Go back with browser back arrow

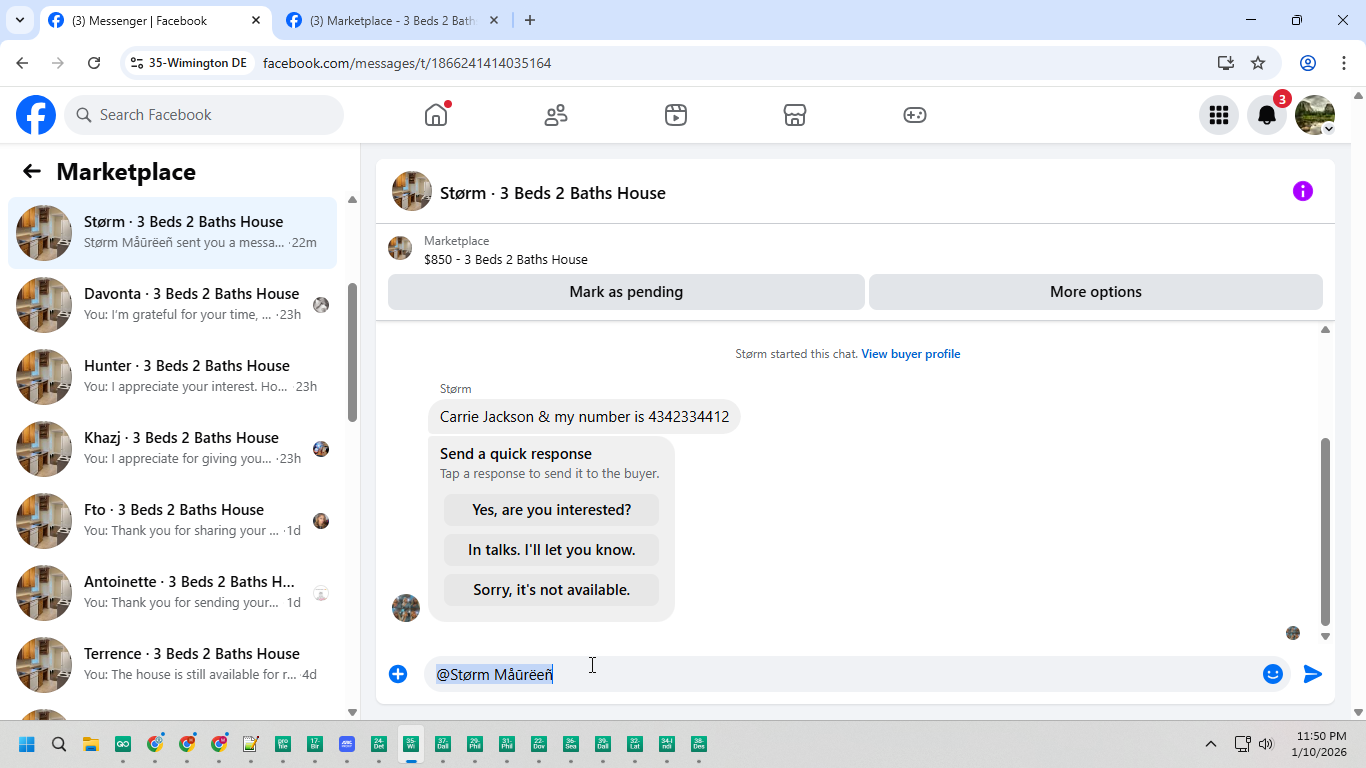tap(22, 63)
